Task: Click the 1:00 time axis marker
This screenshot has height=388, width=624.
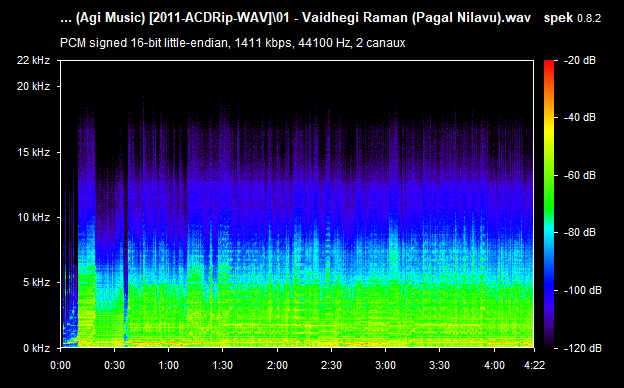Action: [x=168, y=365]
